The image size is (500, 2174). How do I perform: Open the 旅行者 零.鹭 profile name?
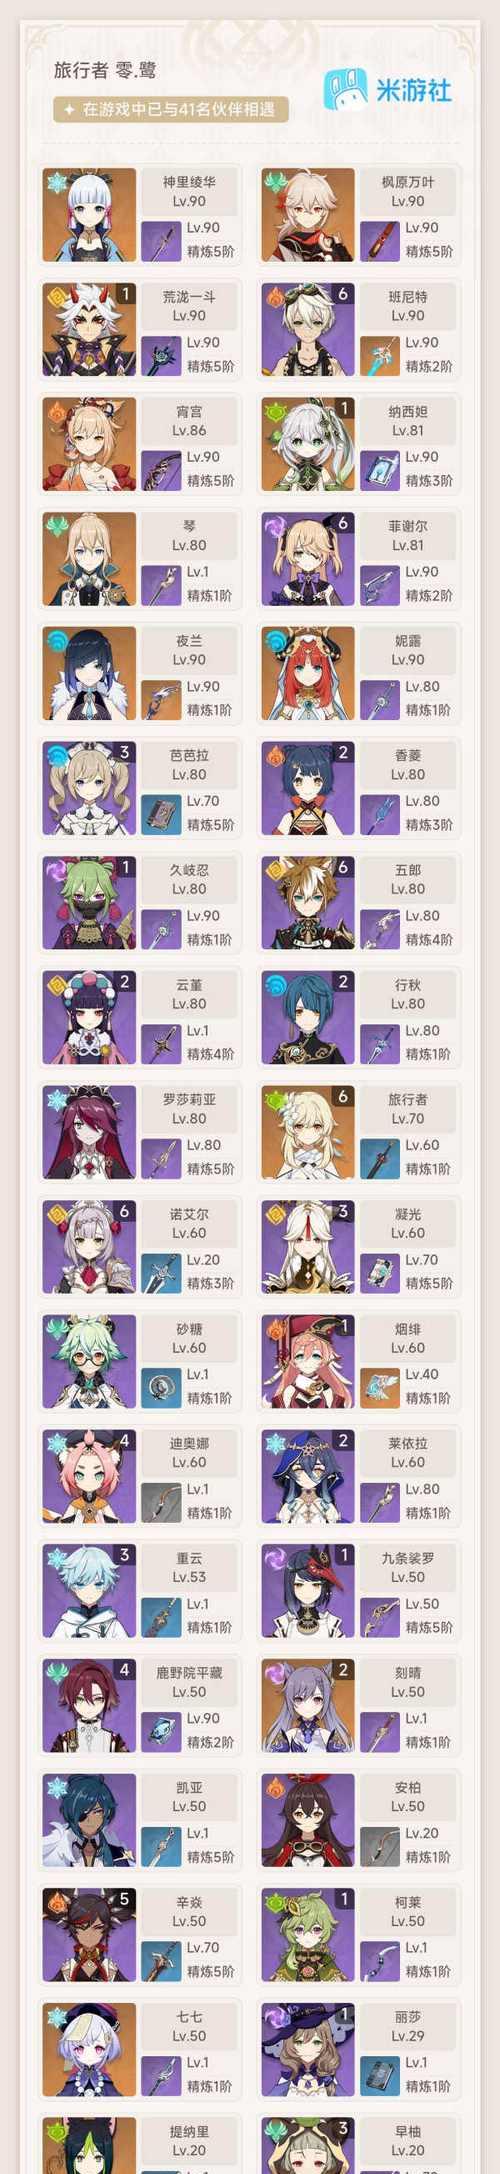[x=105, y=70]
